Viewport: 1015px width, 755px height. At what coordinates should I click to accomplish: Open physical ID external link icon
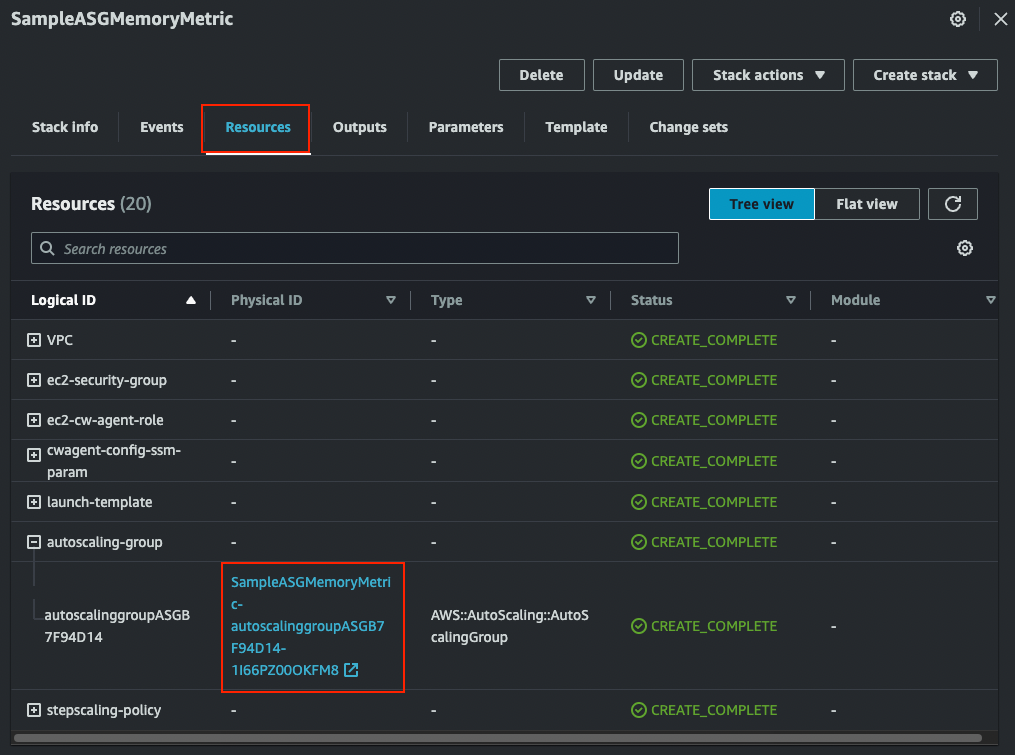pyautogui.click(x=351, y=670)
